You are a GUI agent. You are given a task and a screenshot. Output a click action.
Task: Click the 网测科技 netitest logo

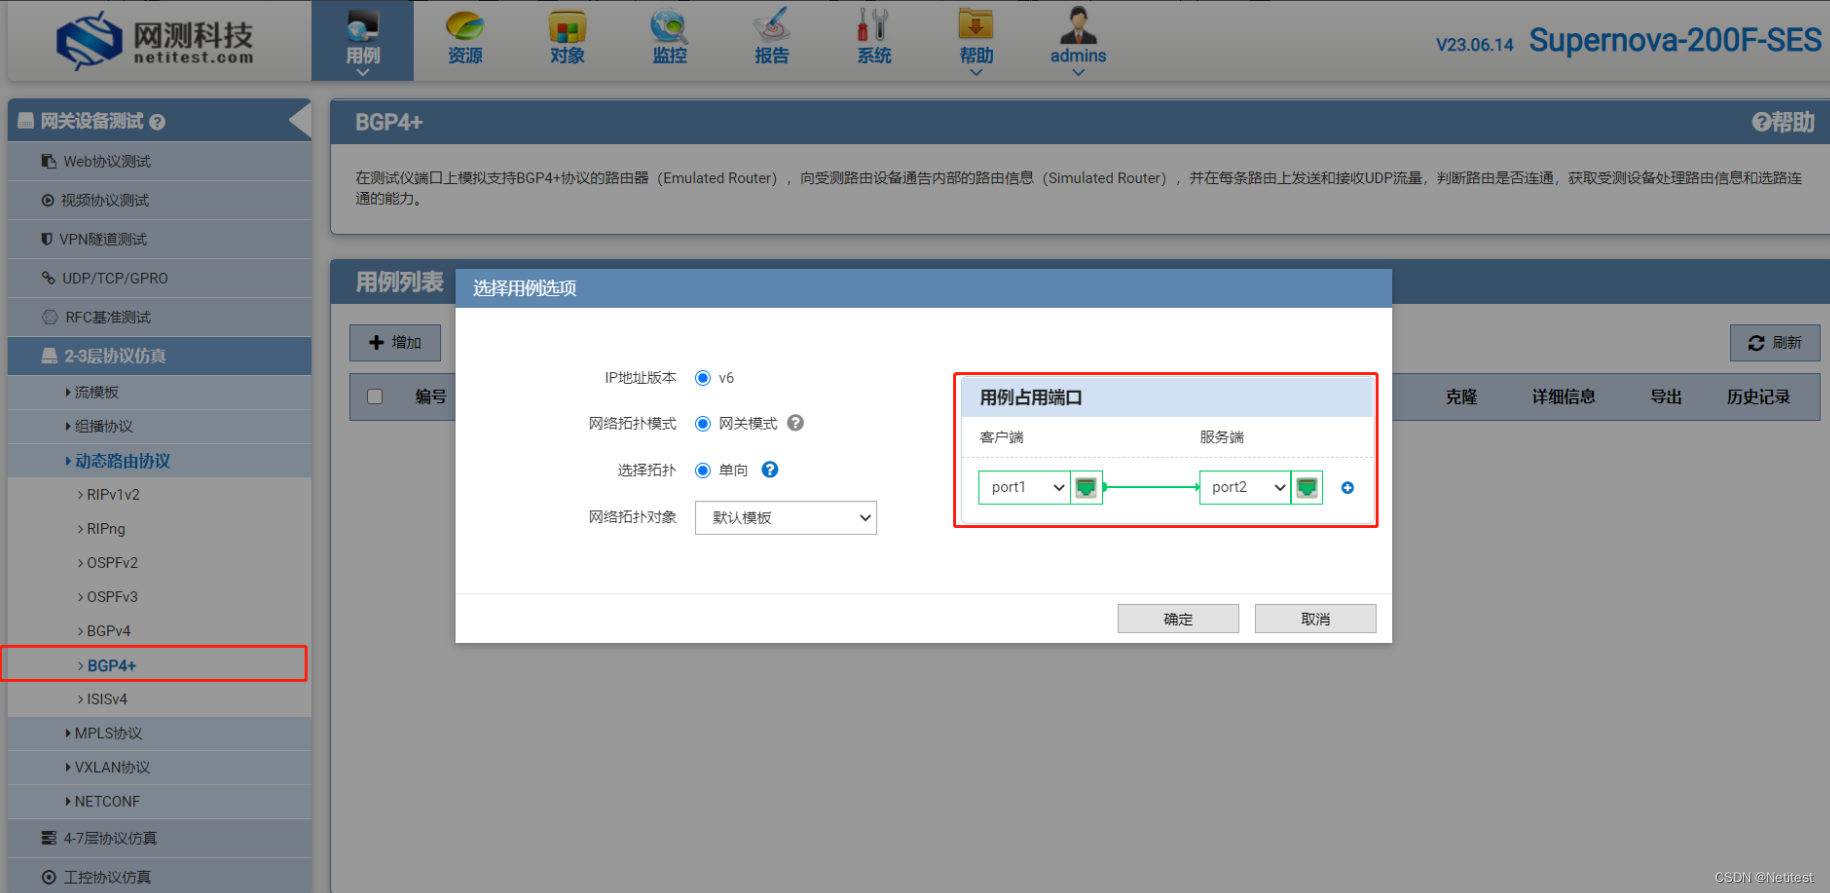(x=155, y=41)
